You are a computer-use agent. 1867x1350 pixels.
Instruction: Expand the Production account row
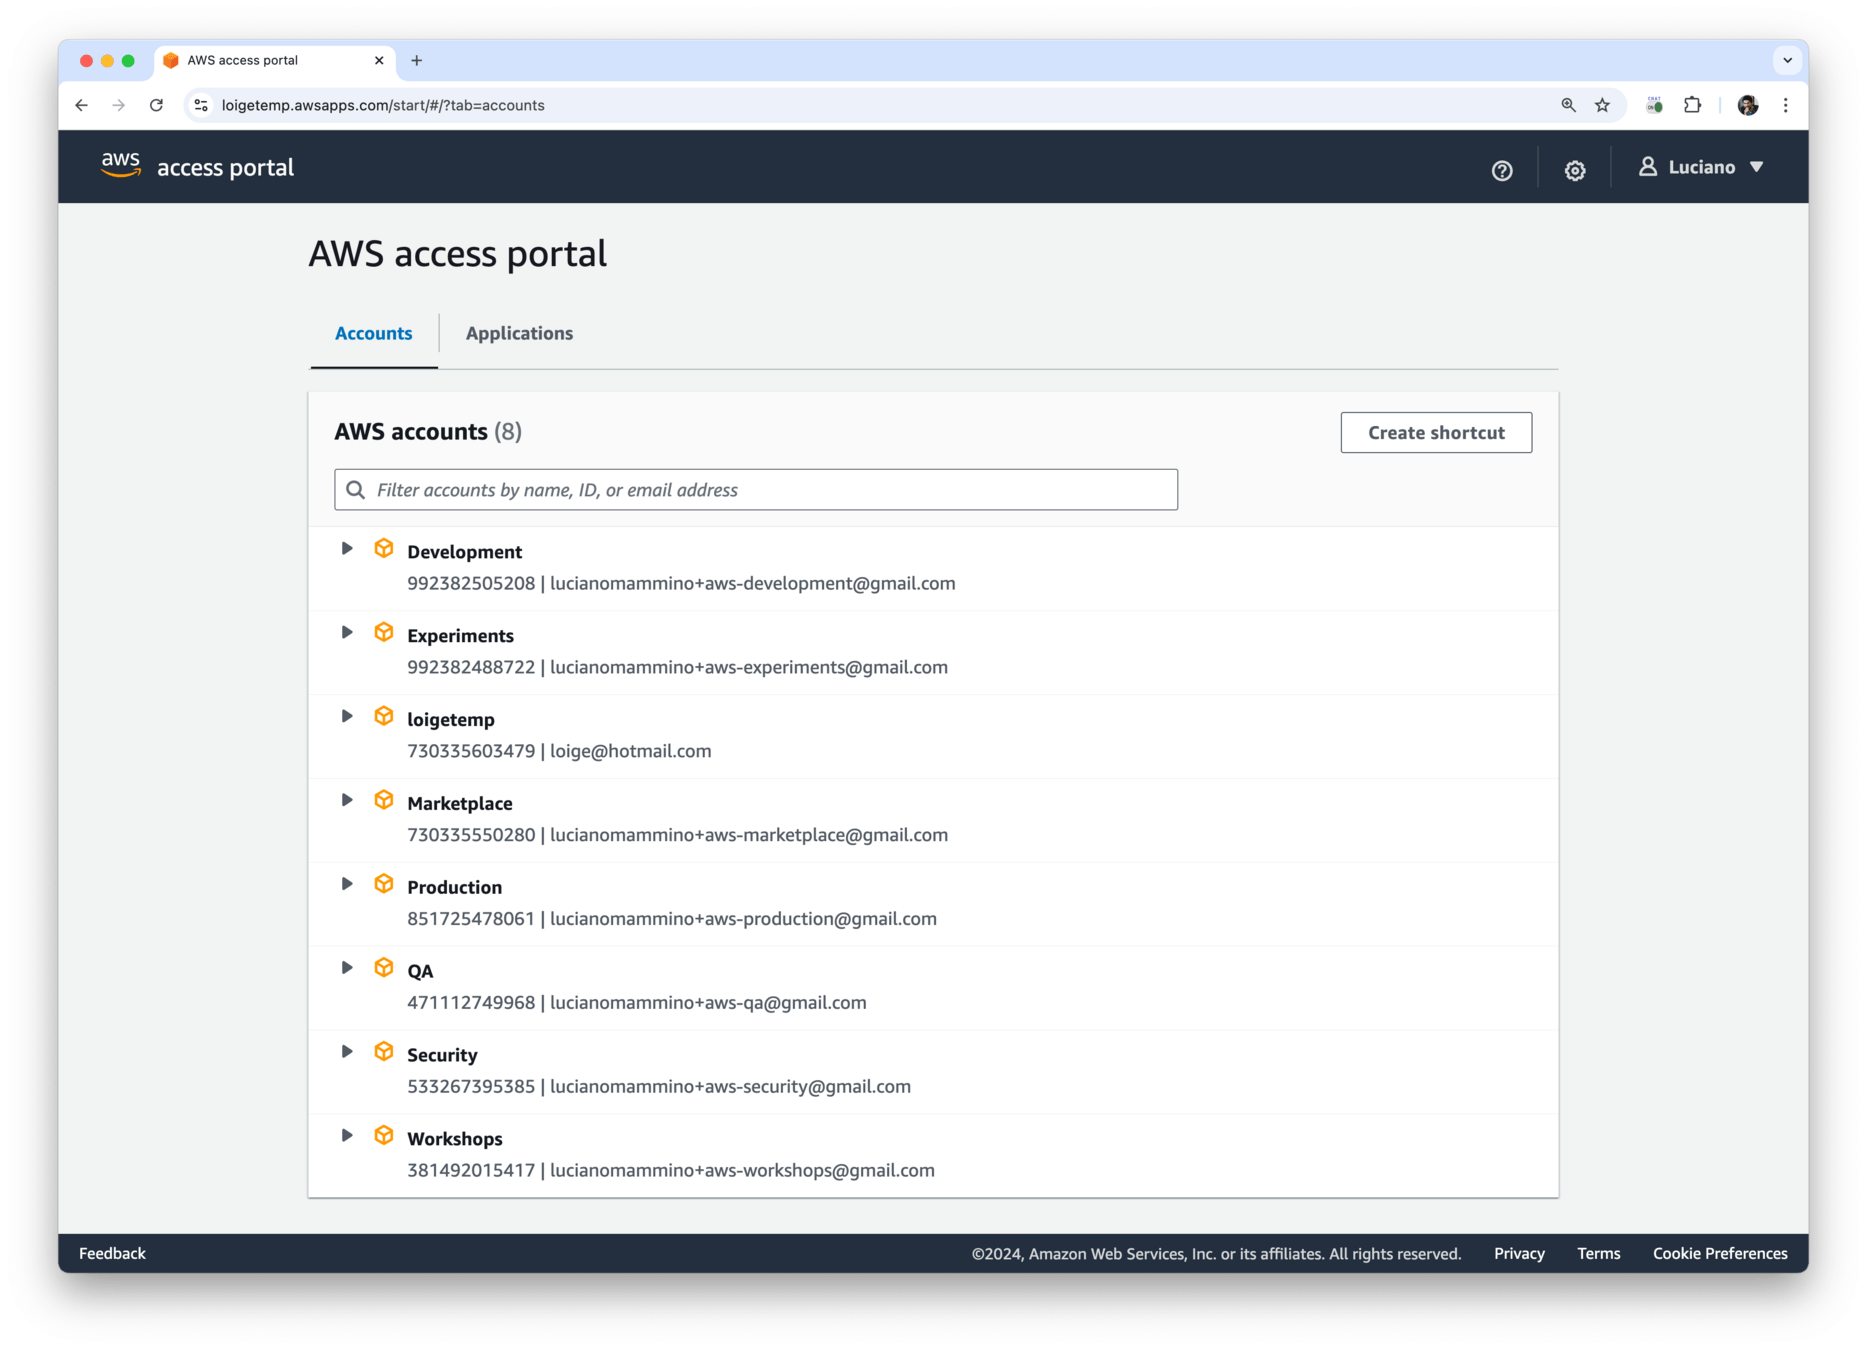(347, 885)
